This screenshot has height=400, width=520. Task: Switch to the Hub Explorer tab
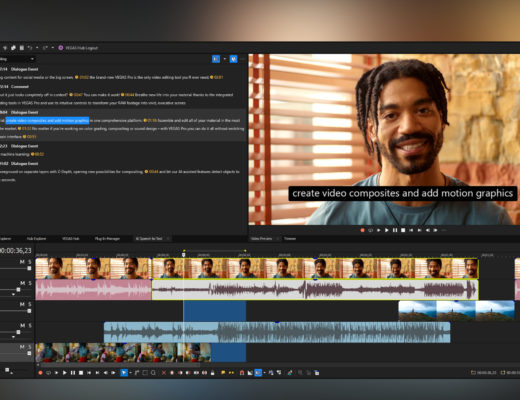[x=36, y=239]
